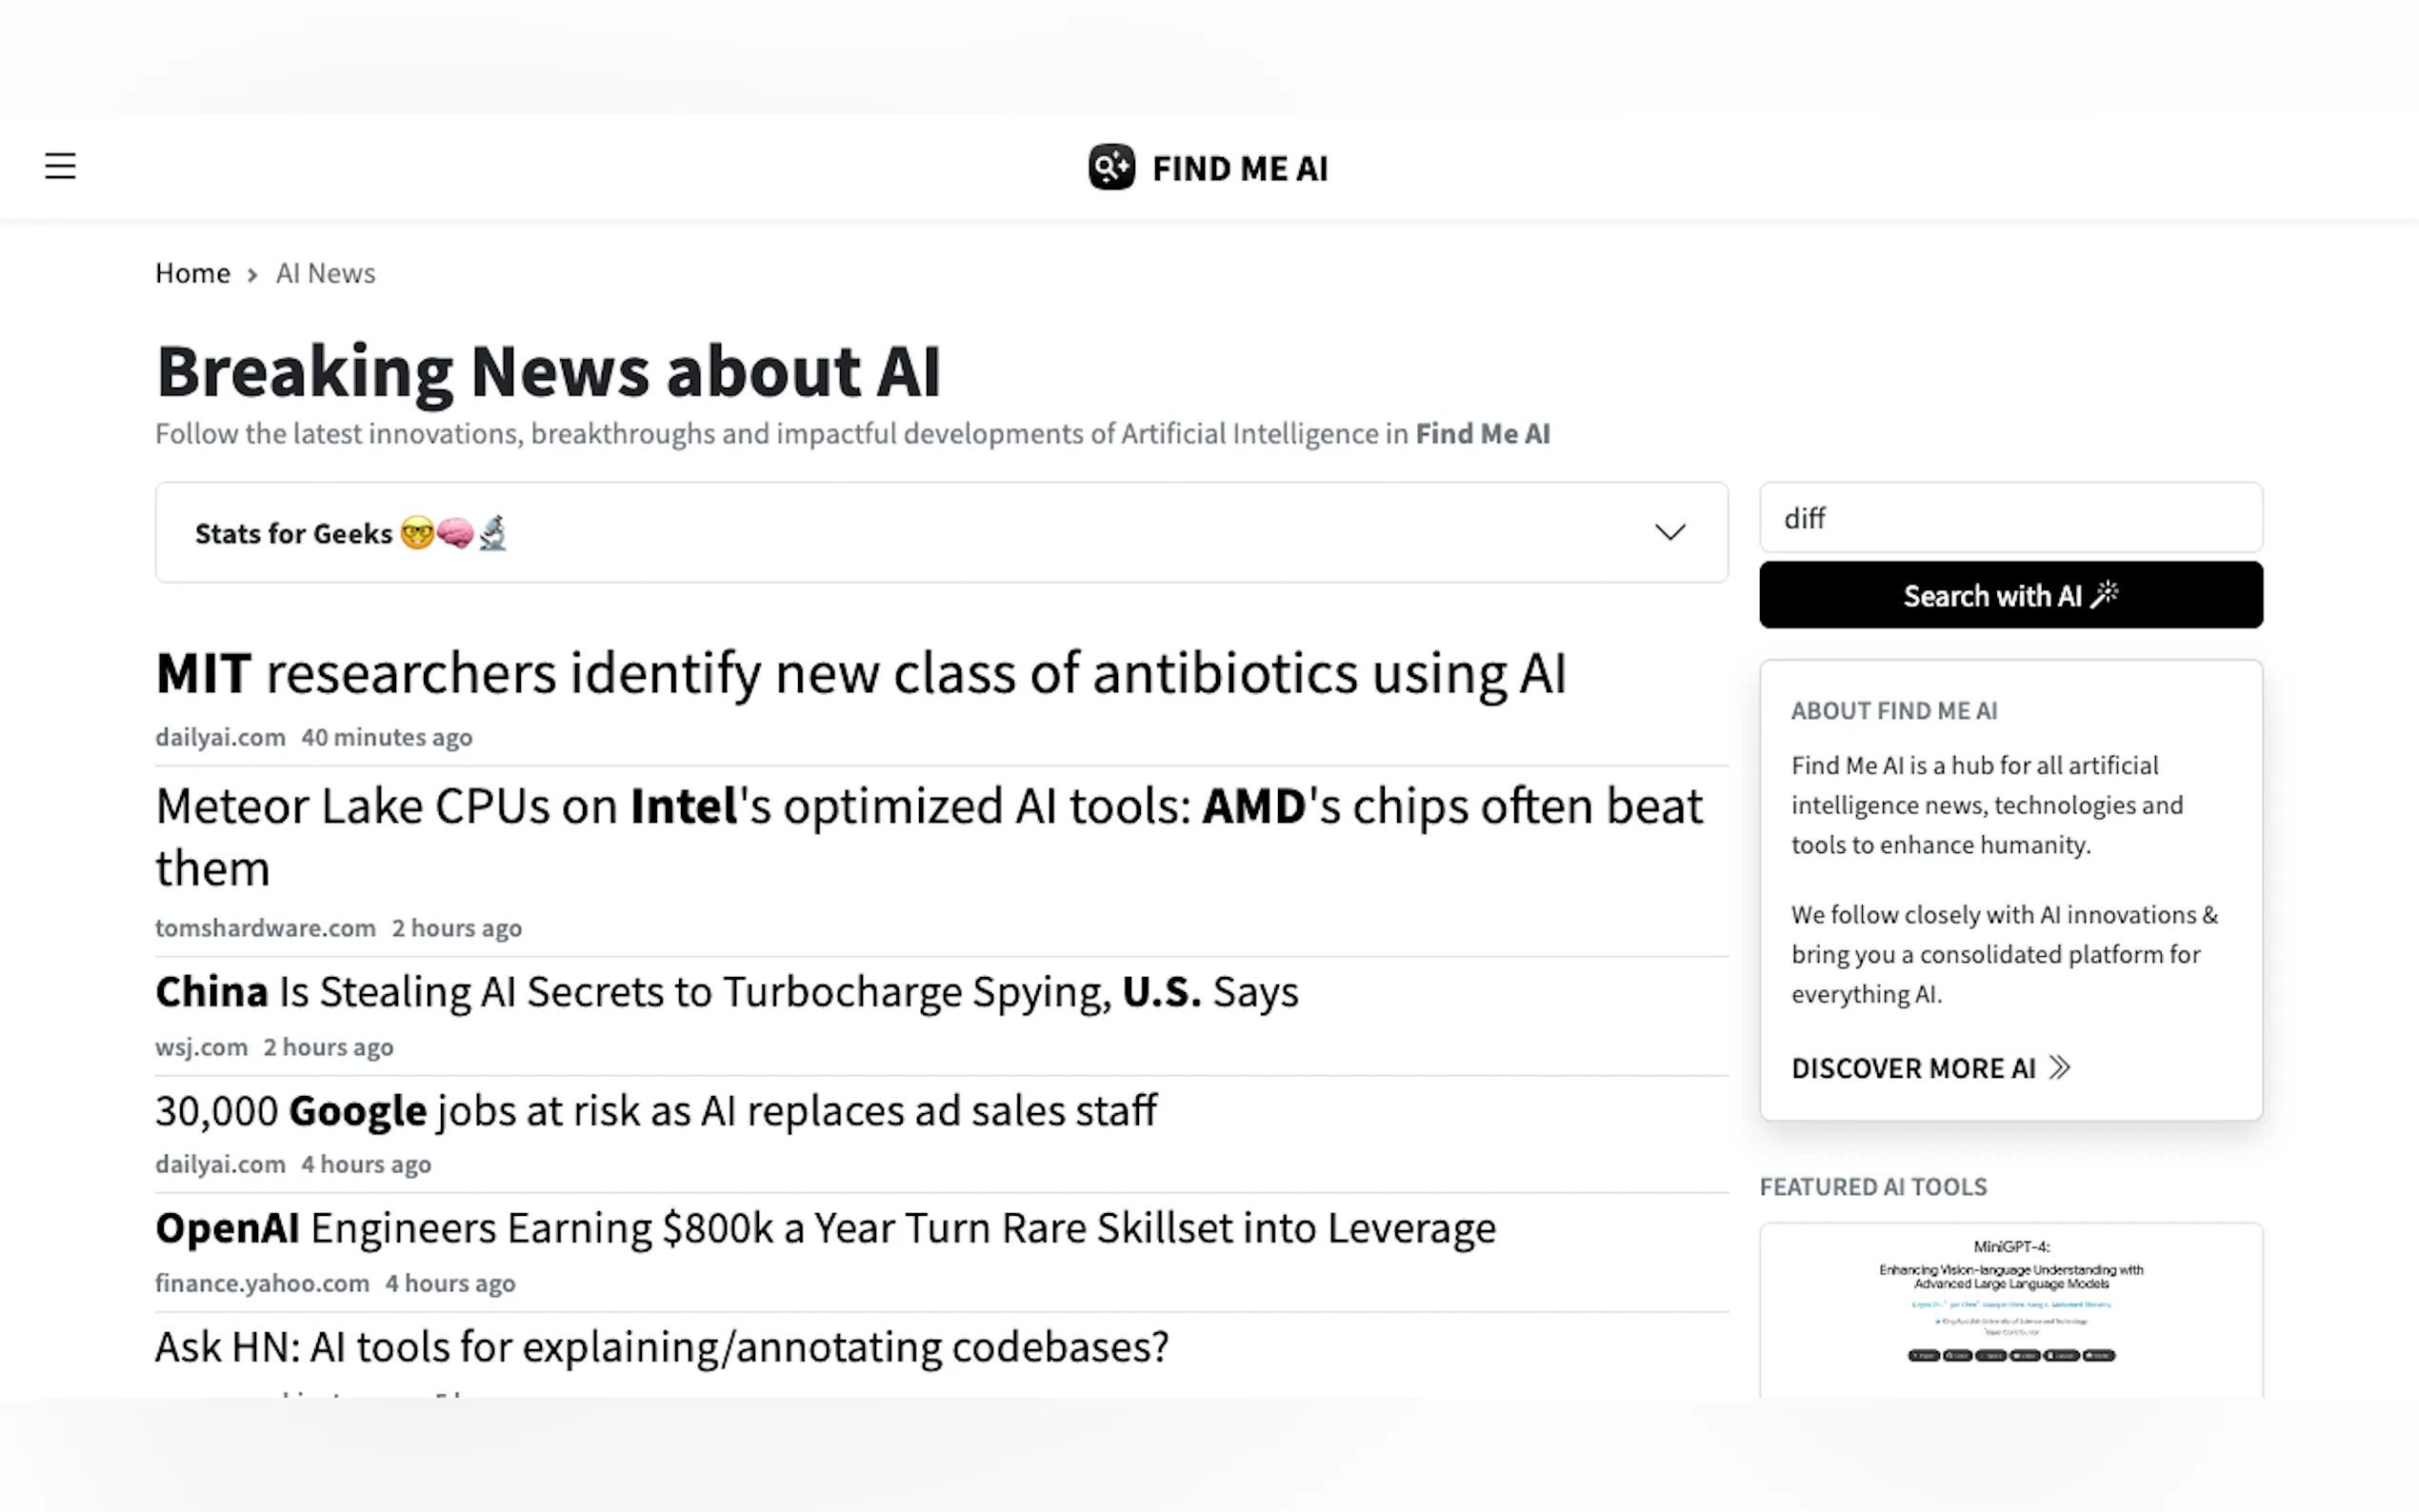This screenshot has width=2419, height=1512.
Task: Click tomshardware.com source label
Action: (265, 928)
